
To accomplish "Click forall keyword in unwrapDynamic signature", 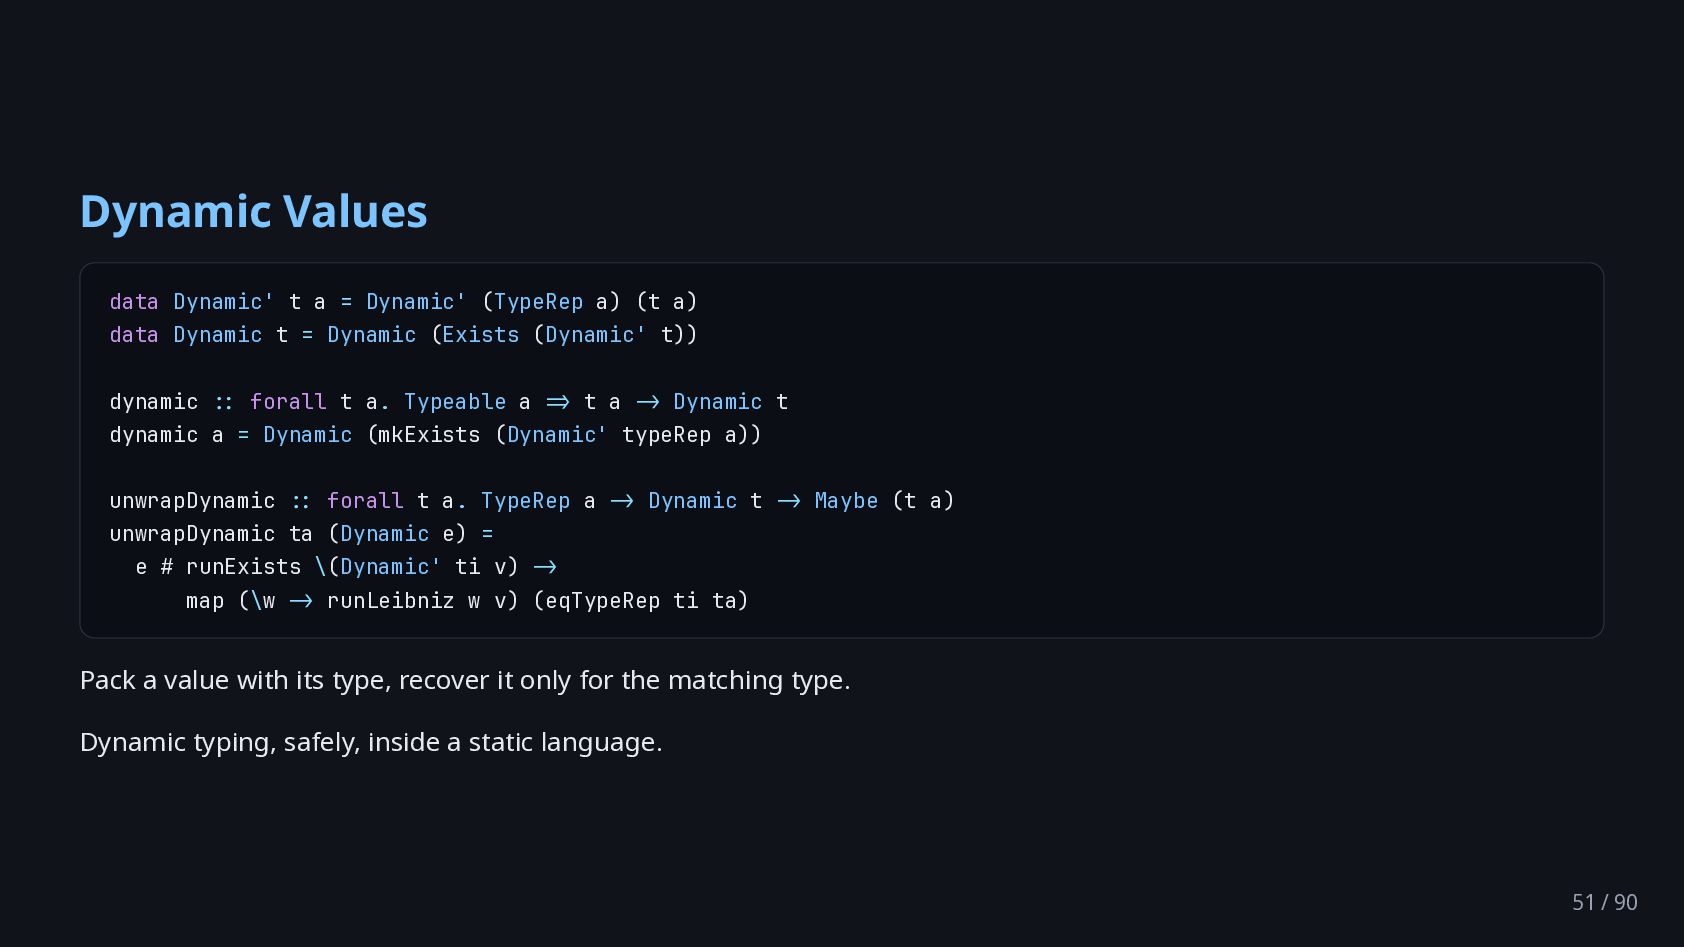I will [365, 501].
